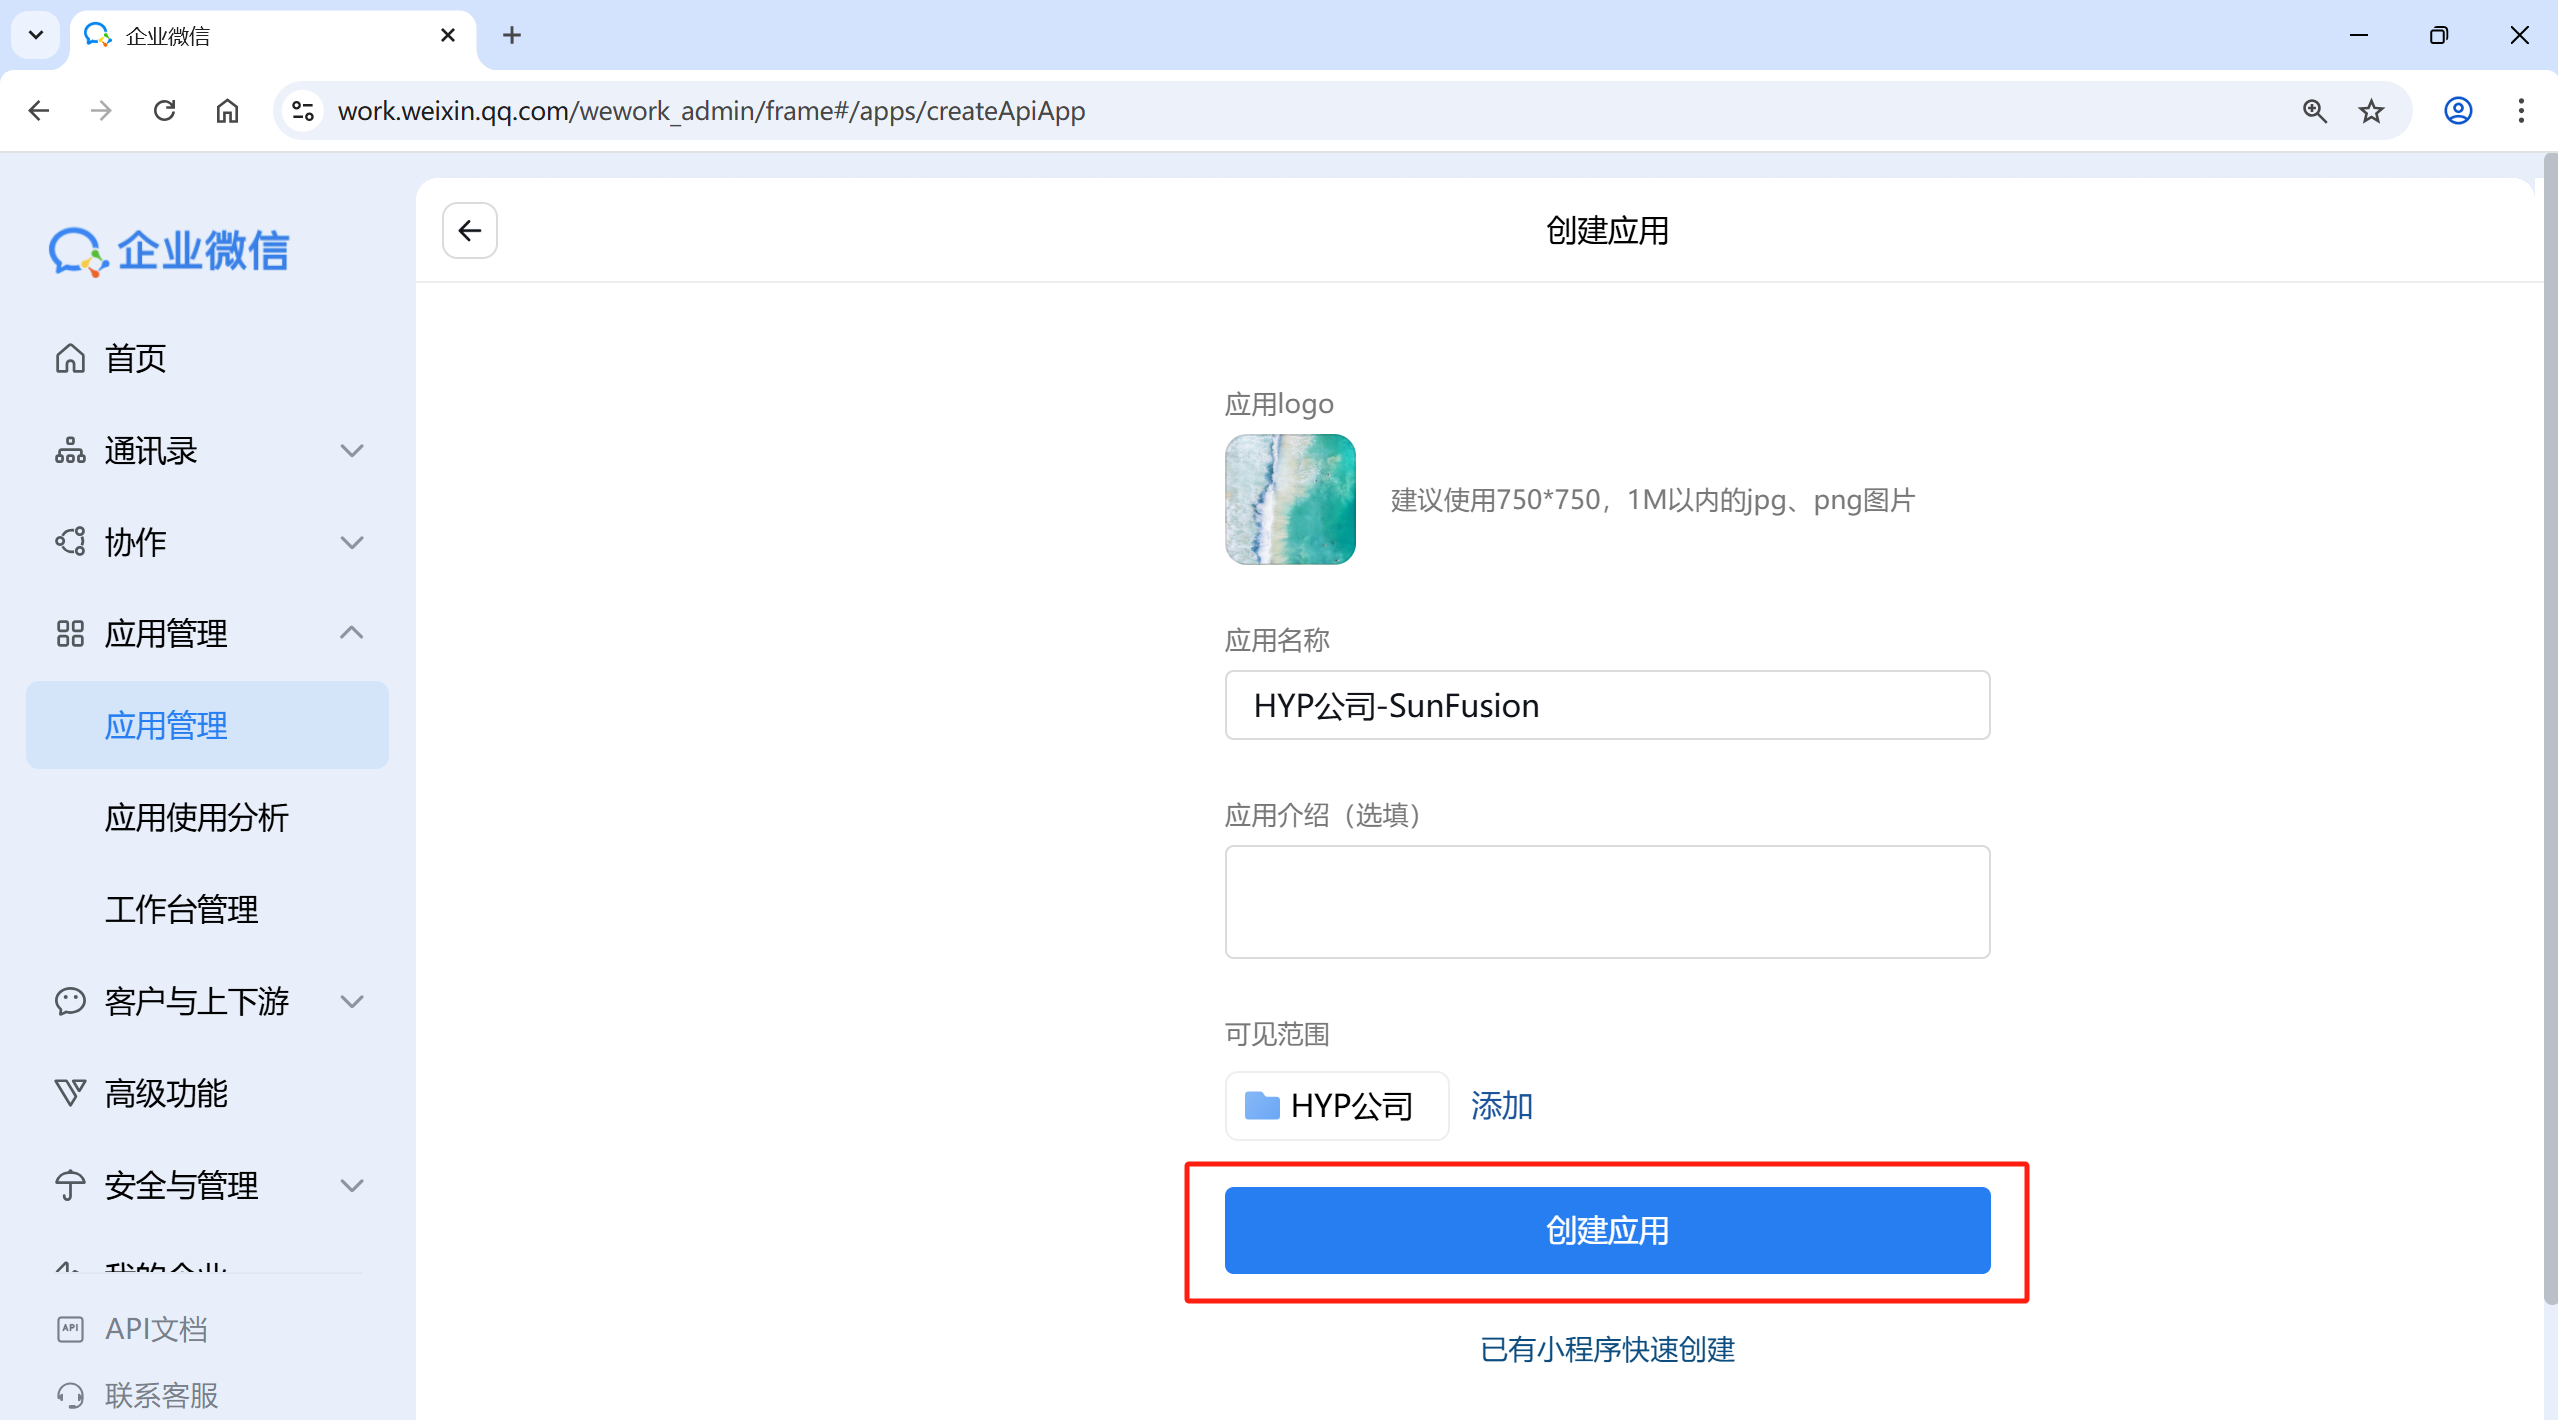Click the 企业微信 logo in sidebar
This screenshot has width=2558, height=1420.
pyautogui.click(x=170, y=250)
